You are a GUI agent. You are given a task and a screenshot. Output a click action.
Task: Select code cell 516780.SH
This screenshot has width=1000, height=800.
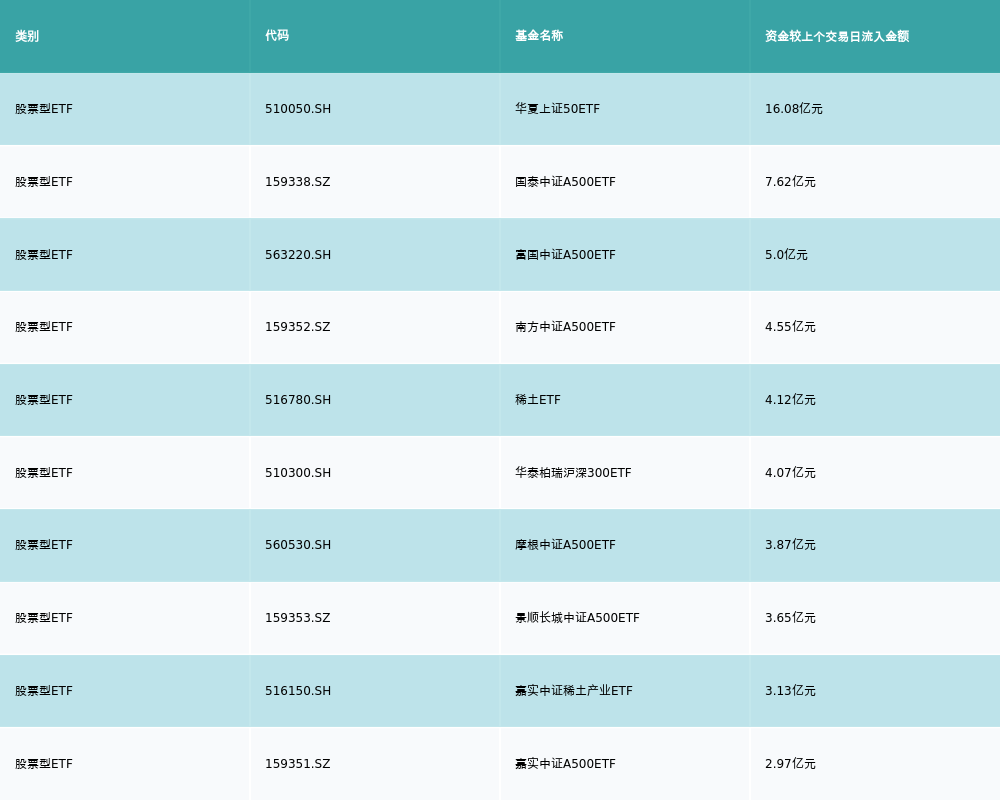tap(298, 399)
